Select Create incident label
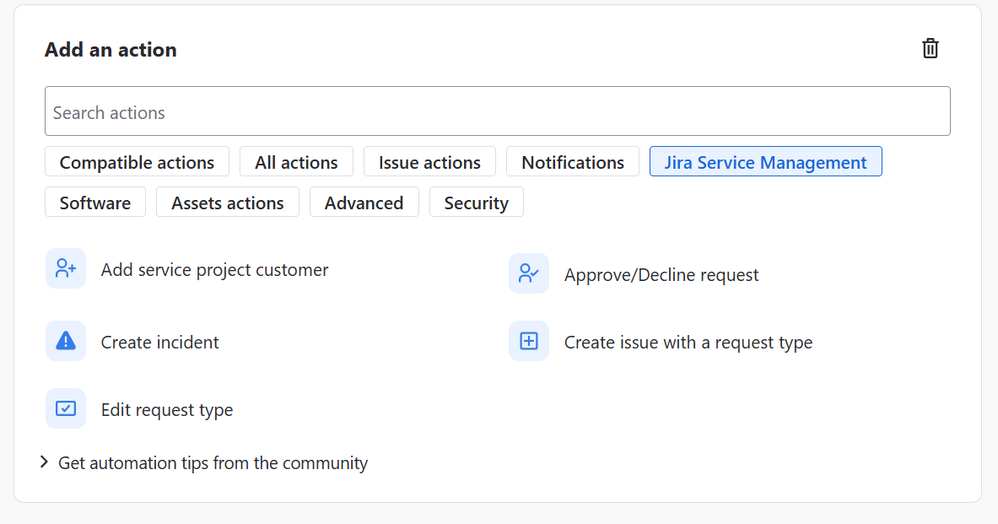Screen dimensions: 998x524 tap(160, 342)
